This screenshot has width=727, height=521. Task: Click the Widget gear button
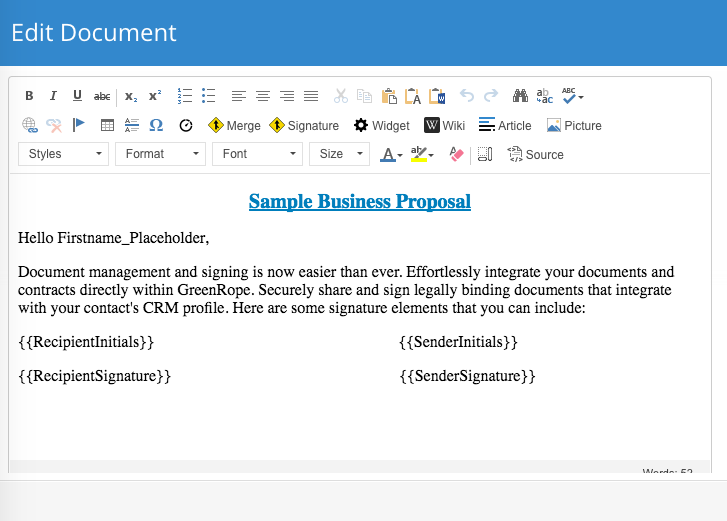pos(382,125)
